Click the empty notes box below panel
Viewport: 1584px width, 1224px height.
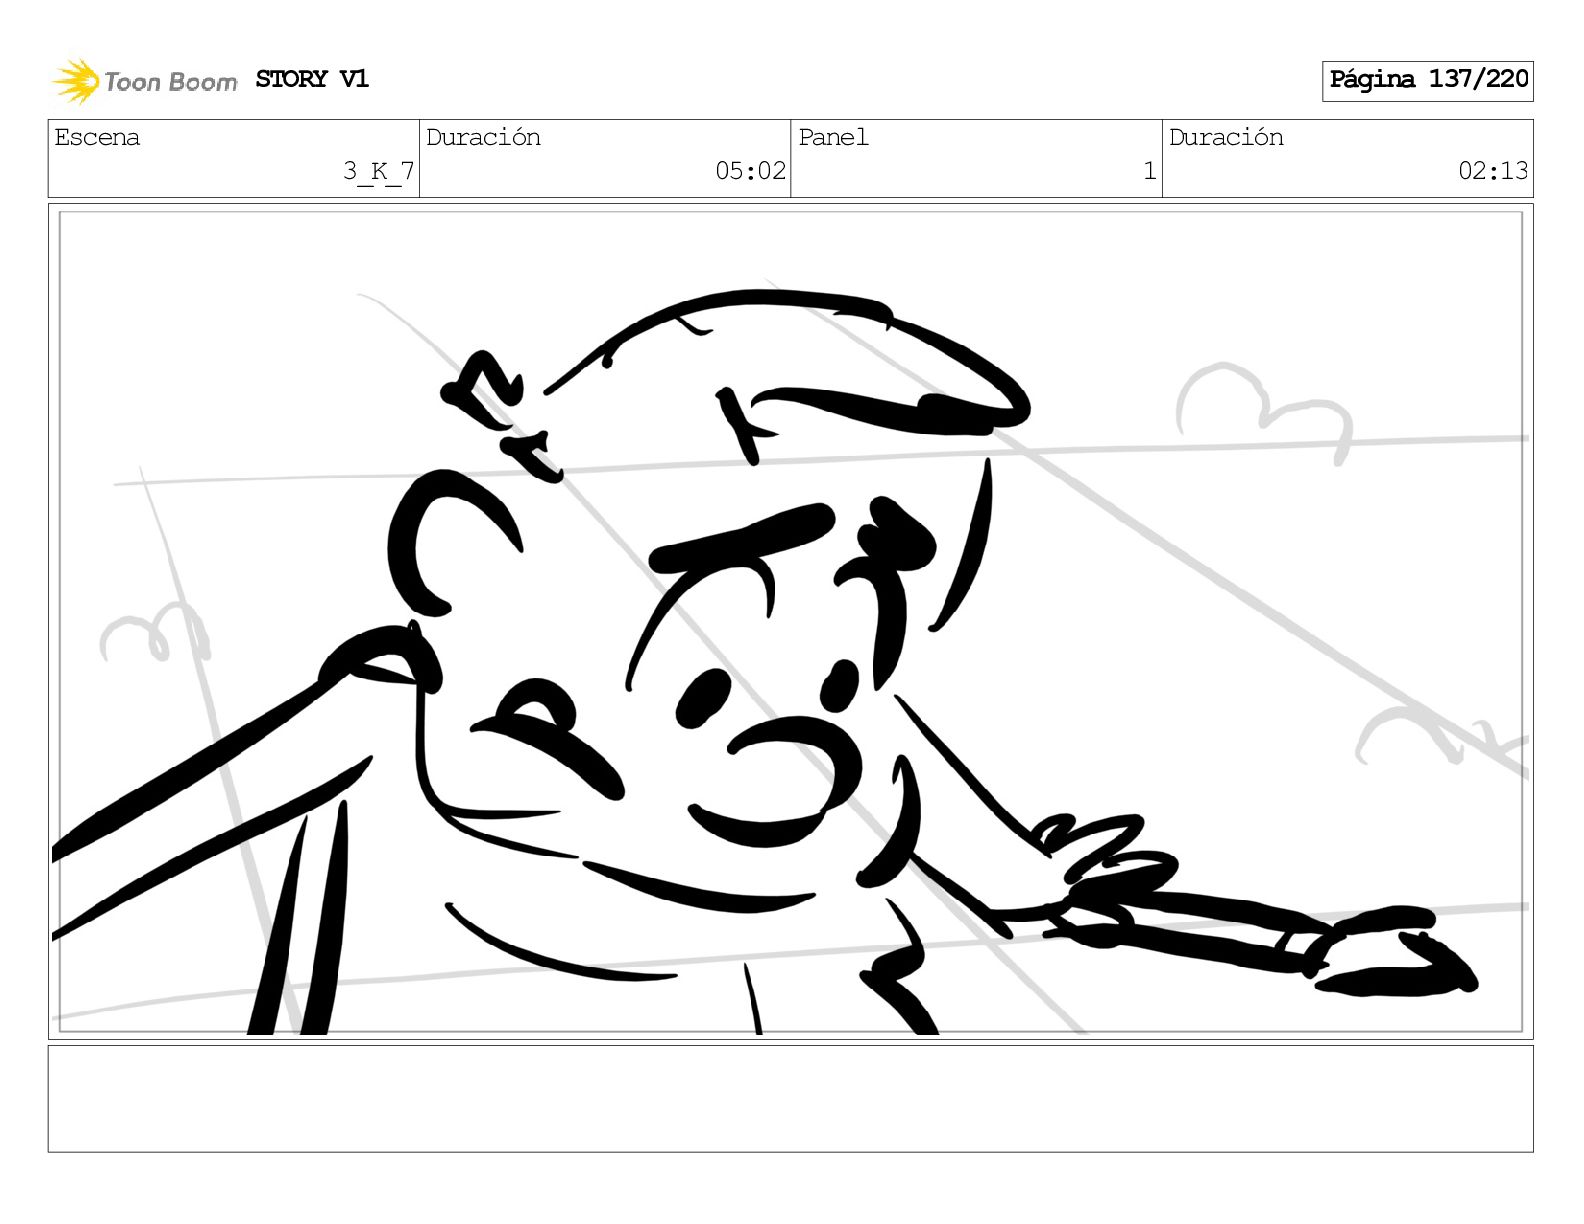click(790, 1098)
